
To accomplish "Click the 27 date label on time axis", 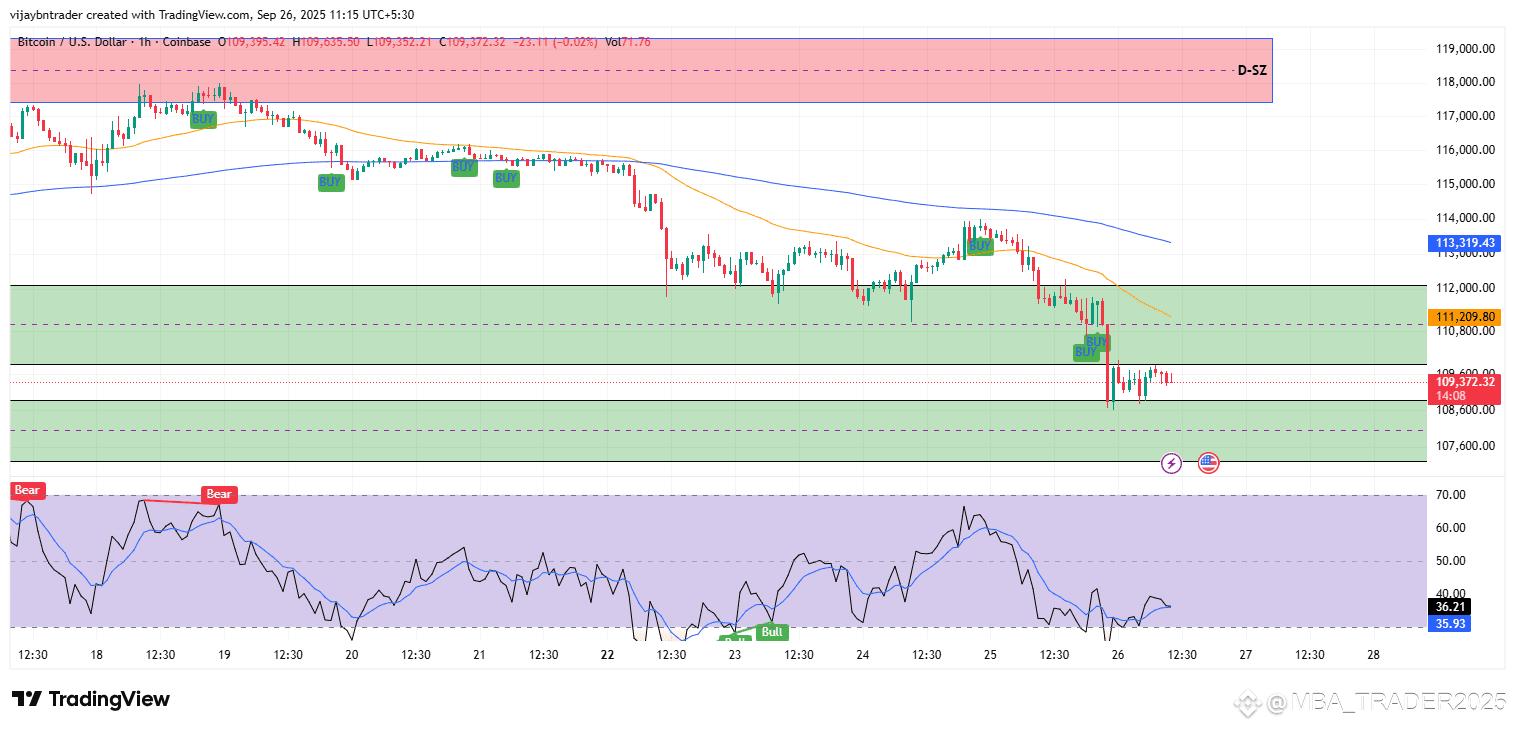I will pyautogui.click(x=1245, y=655).
